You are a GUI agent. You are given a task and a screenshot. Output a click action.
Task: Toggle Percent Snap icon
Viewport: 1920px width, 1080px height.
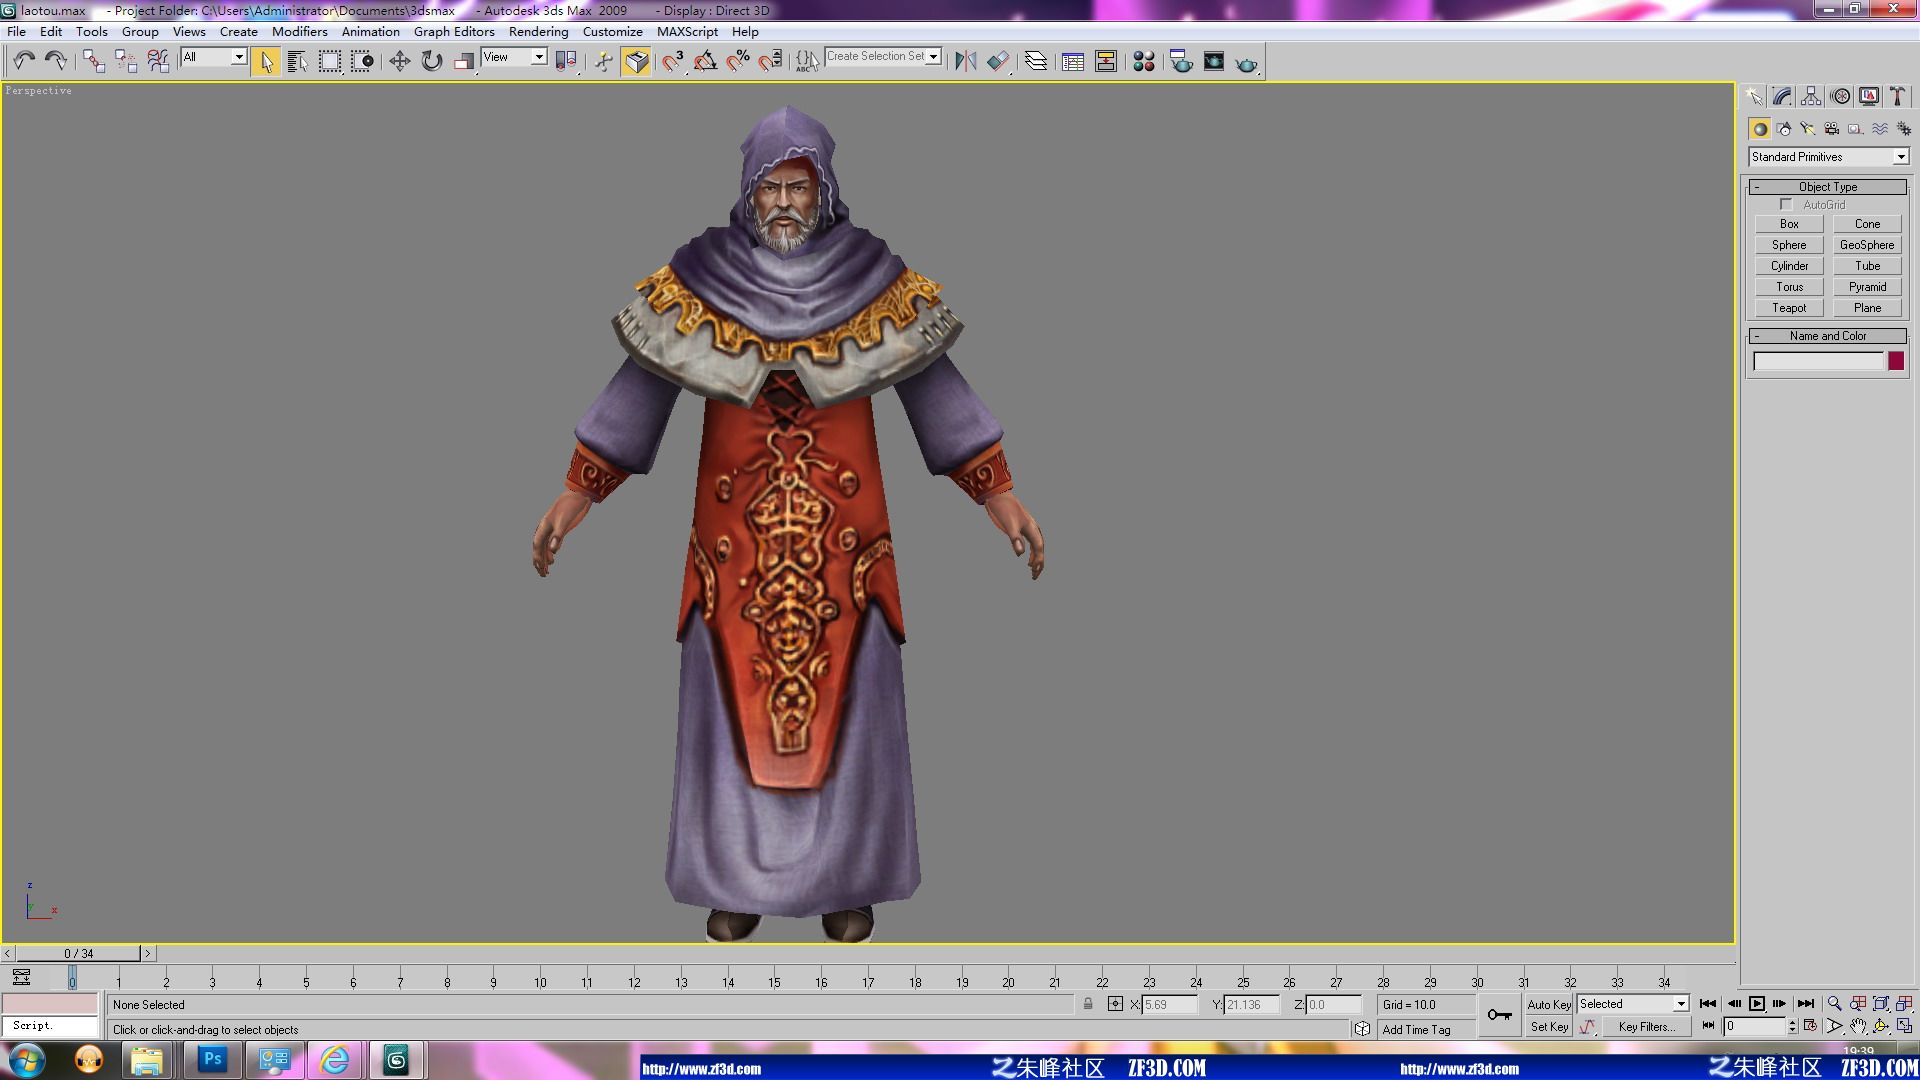[x=738, y=61]
